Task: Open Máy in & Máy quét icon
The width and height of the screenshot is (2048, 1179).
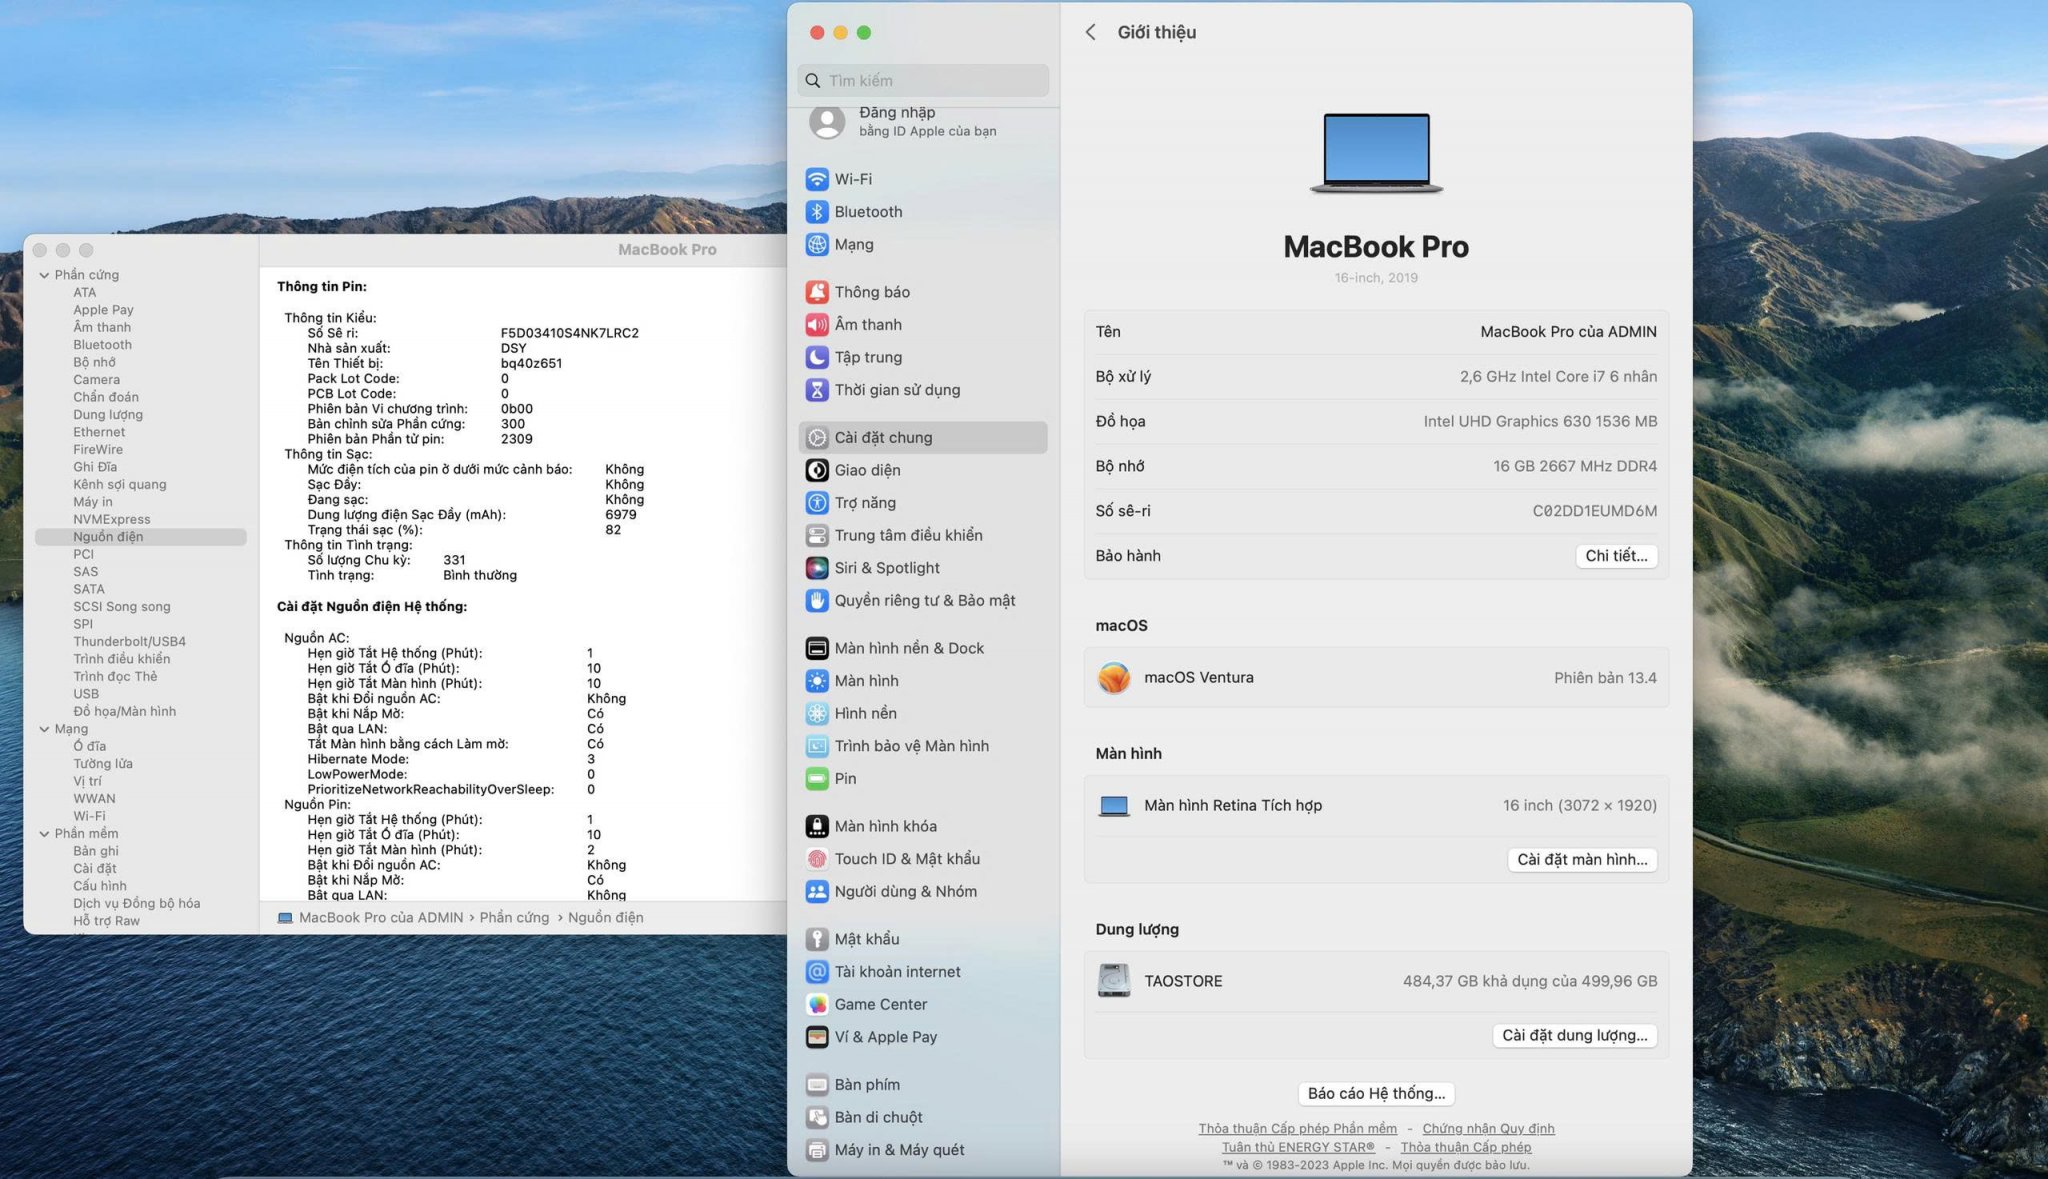Action: pos(817,1150)
